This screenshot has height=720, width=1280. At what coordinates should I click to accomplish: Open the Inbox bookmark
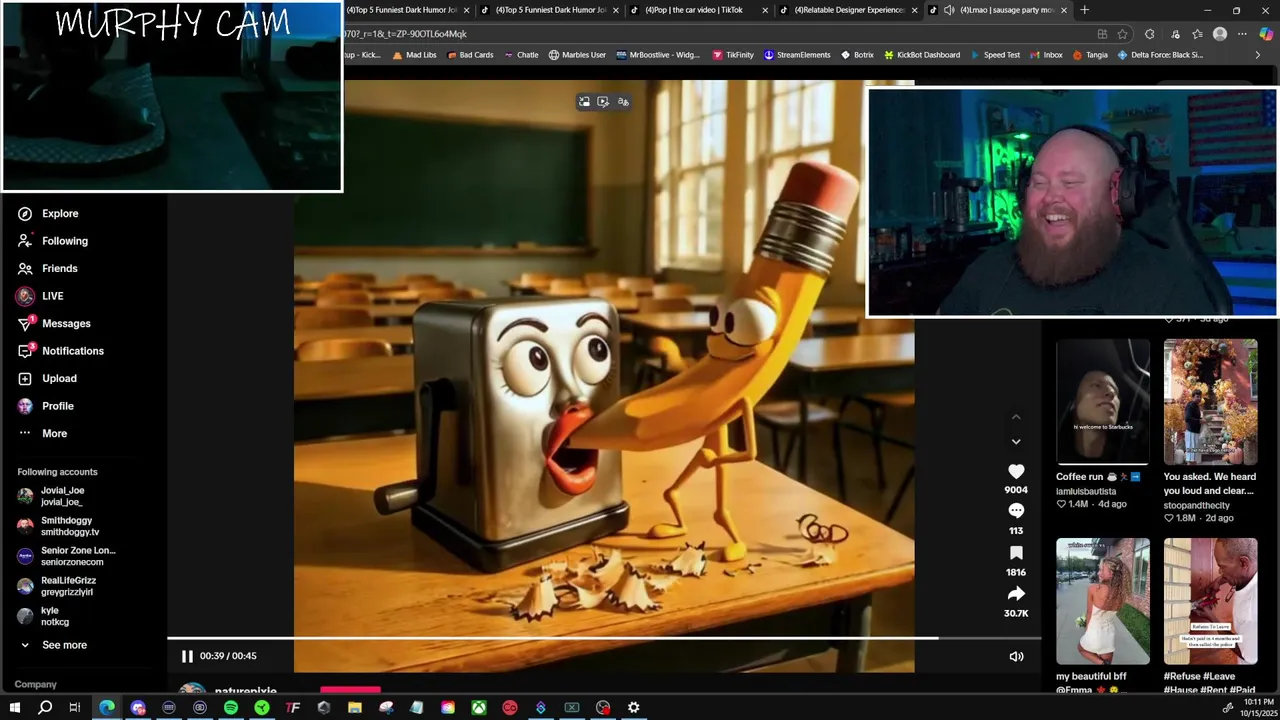(1045, 55)
